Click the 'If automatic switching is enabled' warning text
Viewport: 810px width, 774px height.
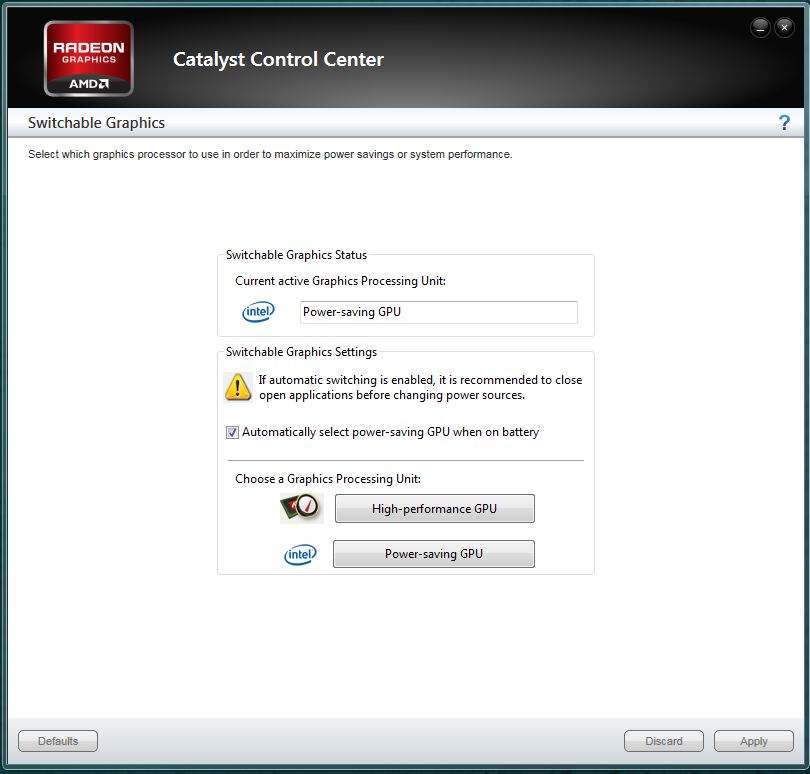point(420,388)
